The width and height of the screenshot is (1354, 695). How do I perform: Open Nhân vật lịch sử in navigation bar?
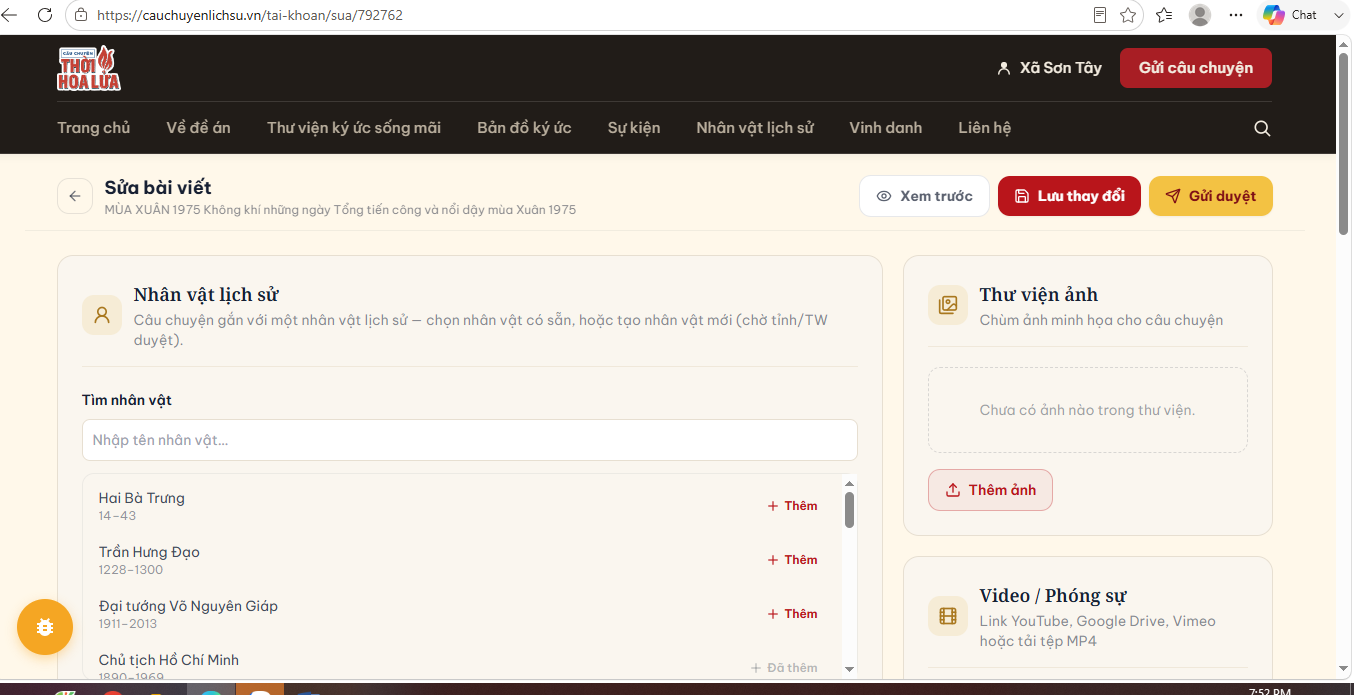click(755, 128)
